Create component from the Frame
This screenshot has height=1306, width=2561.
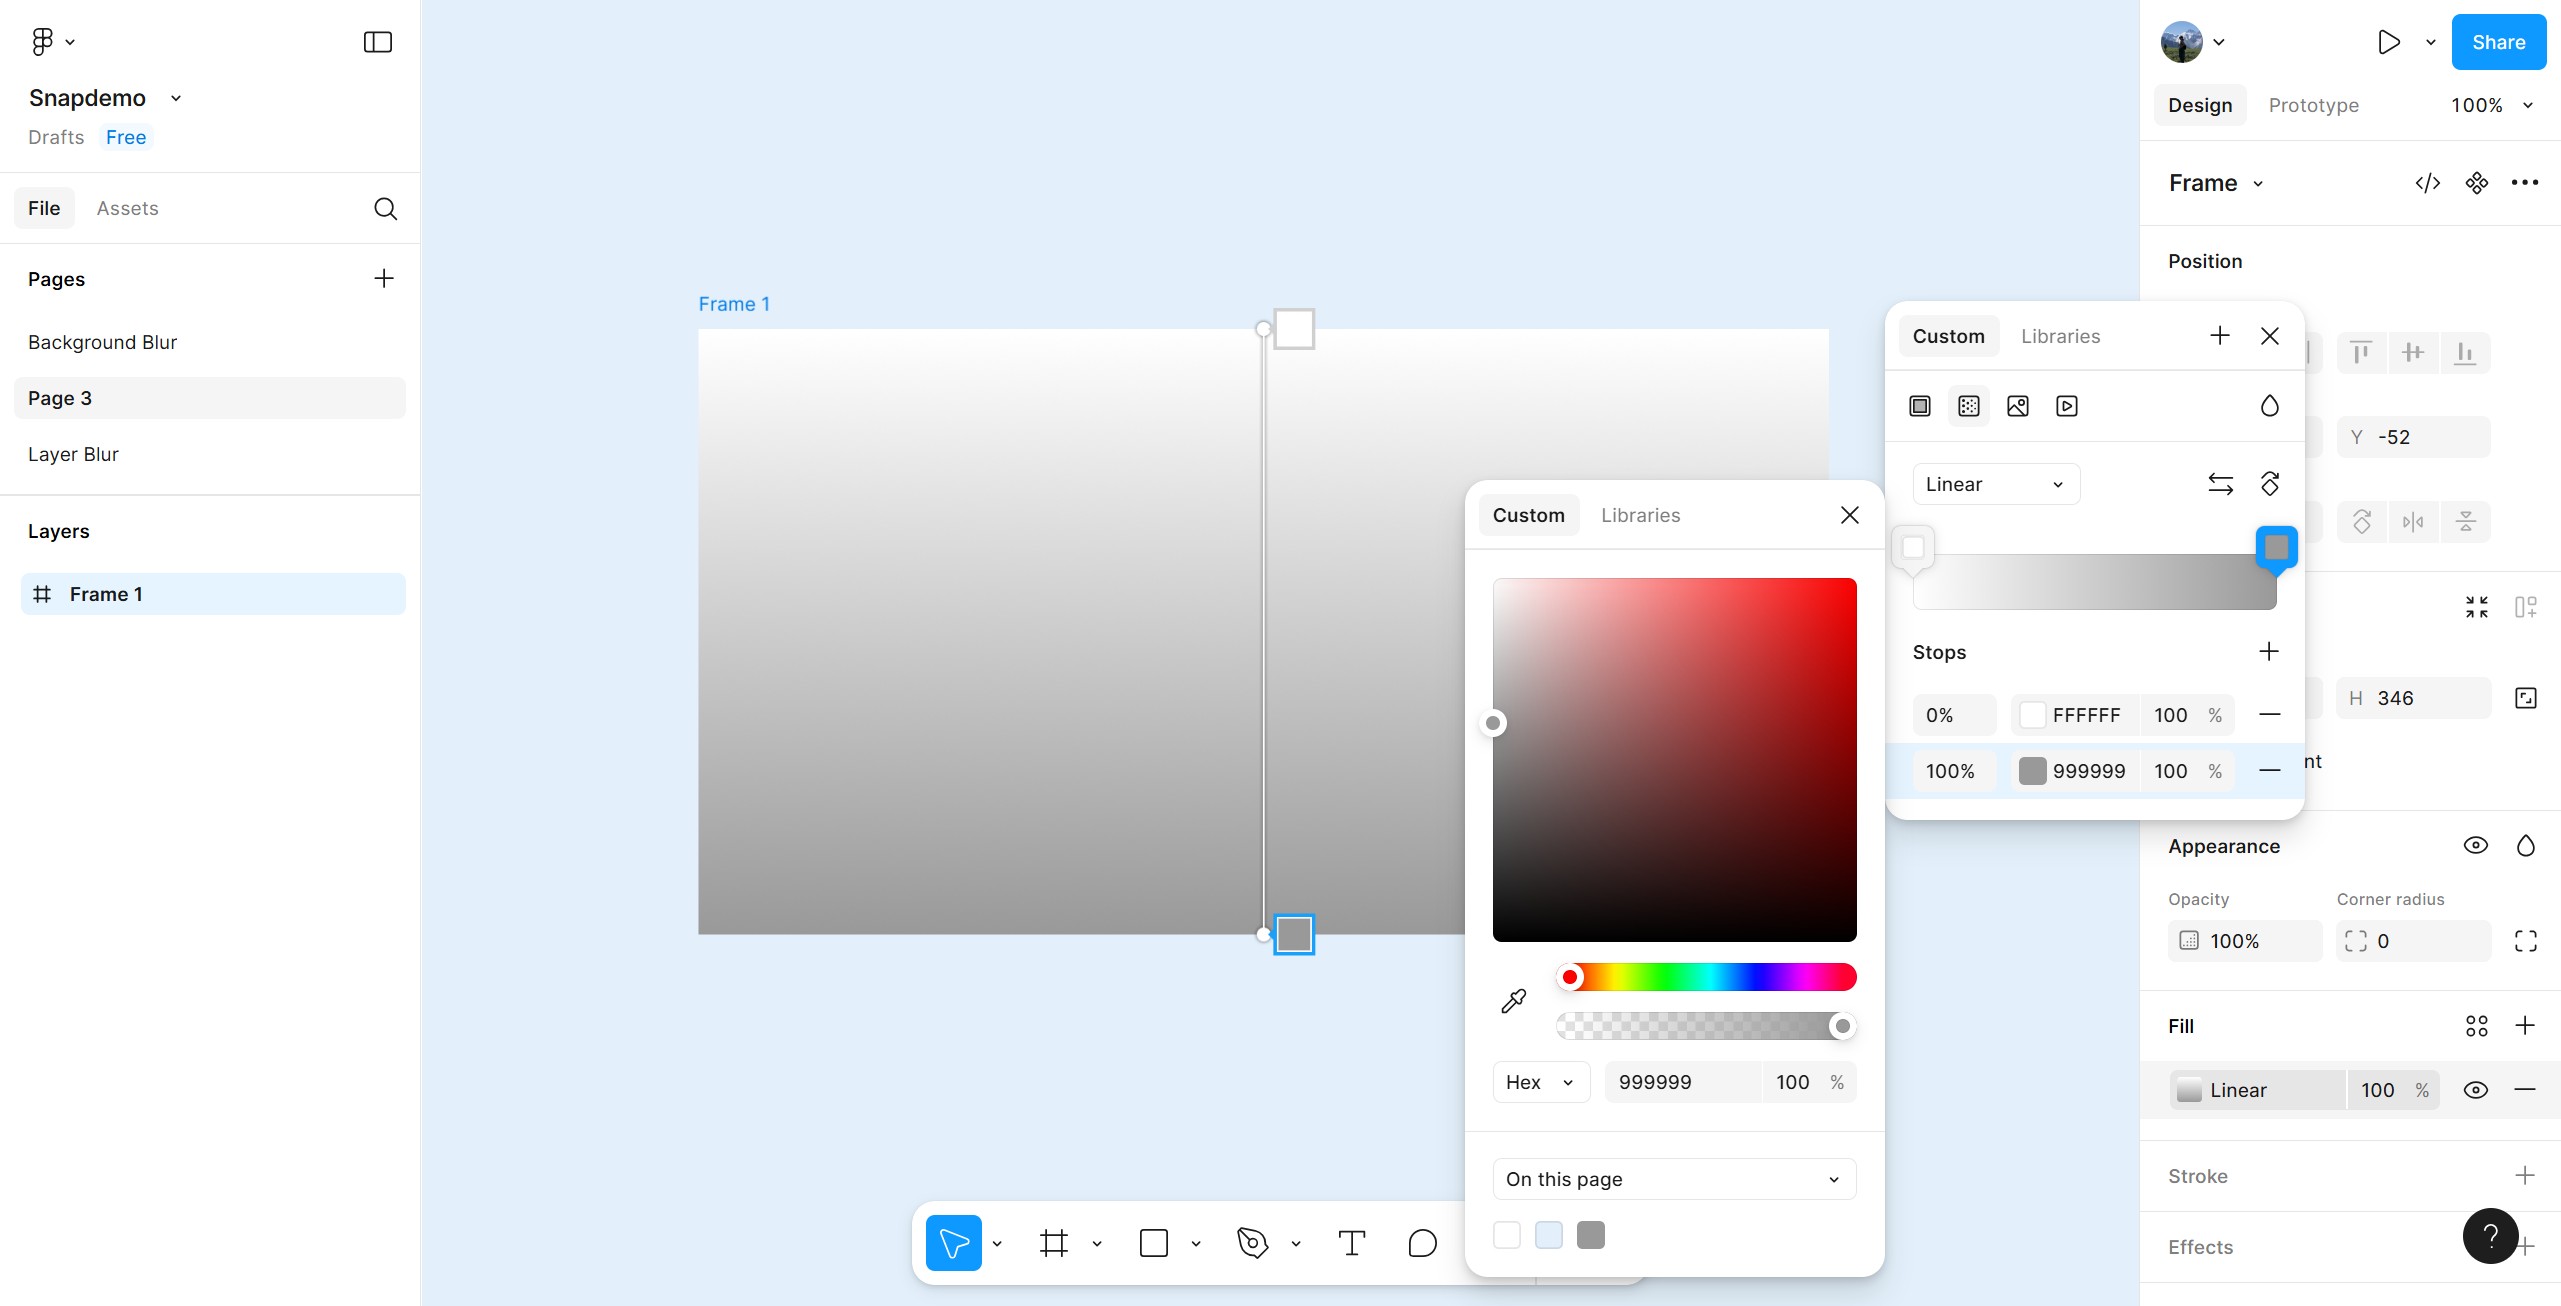pos(2477,183)
